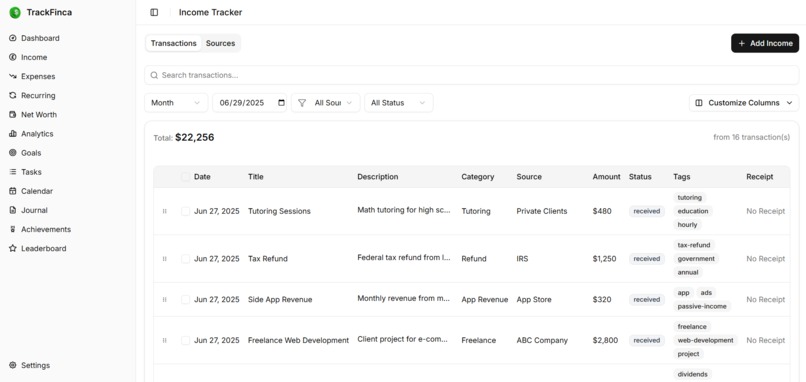The width and height of the screenshot is (806, 382).
Task: Click the web-development tag chip
Action: 705,340
